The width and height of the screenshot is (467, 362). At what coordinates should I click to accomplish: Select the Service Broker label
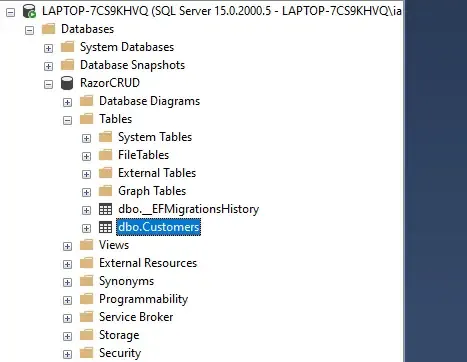click(136, 317)
